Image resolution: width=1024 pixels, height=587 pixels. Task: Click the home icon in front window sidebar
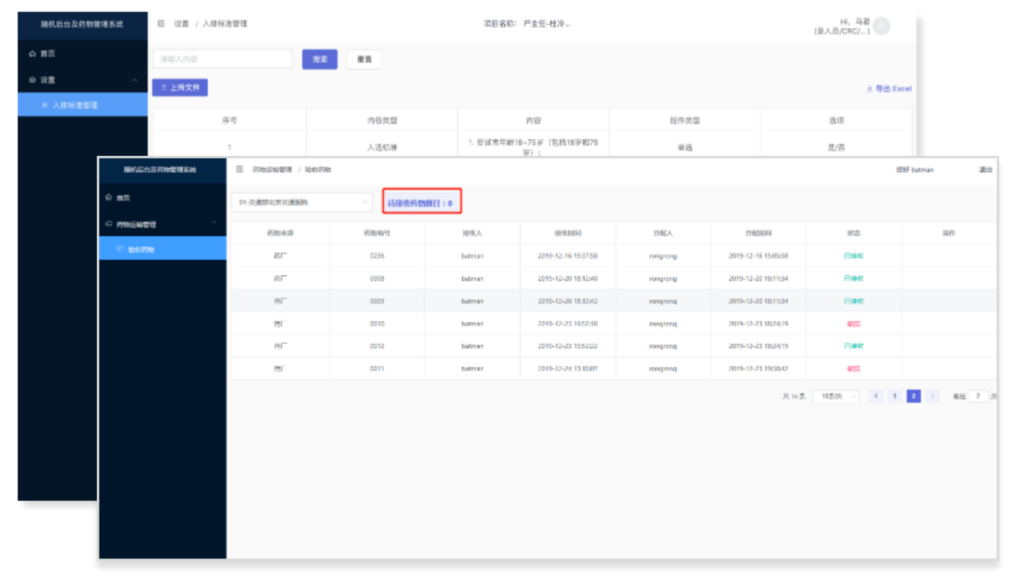point(109,198)
